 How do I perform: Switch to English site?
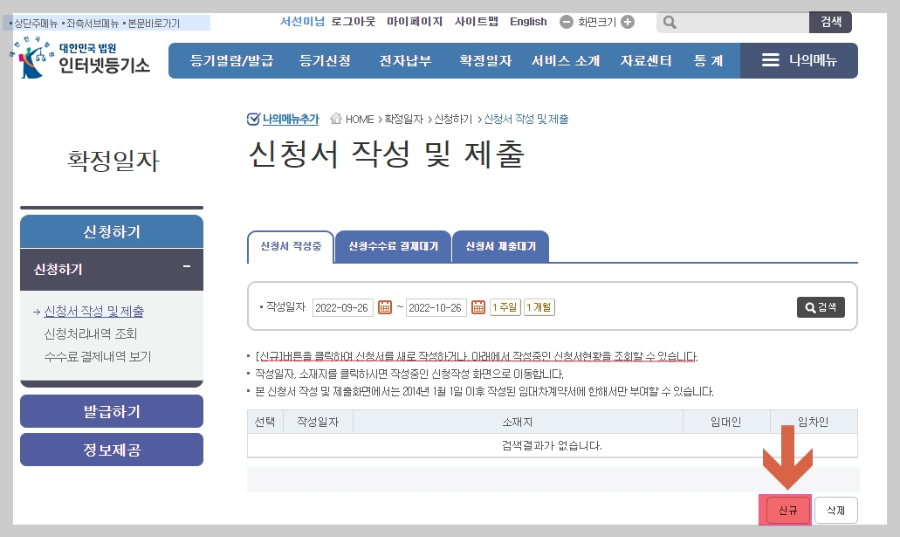tap(528, 22)
